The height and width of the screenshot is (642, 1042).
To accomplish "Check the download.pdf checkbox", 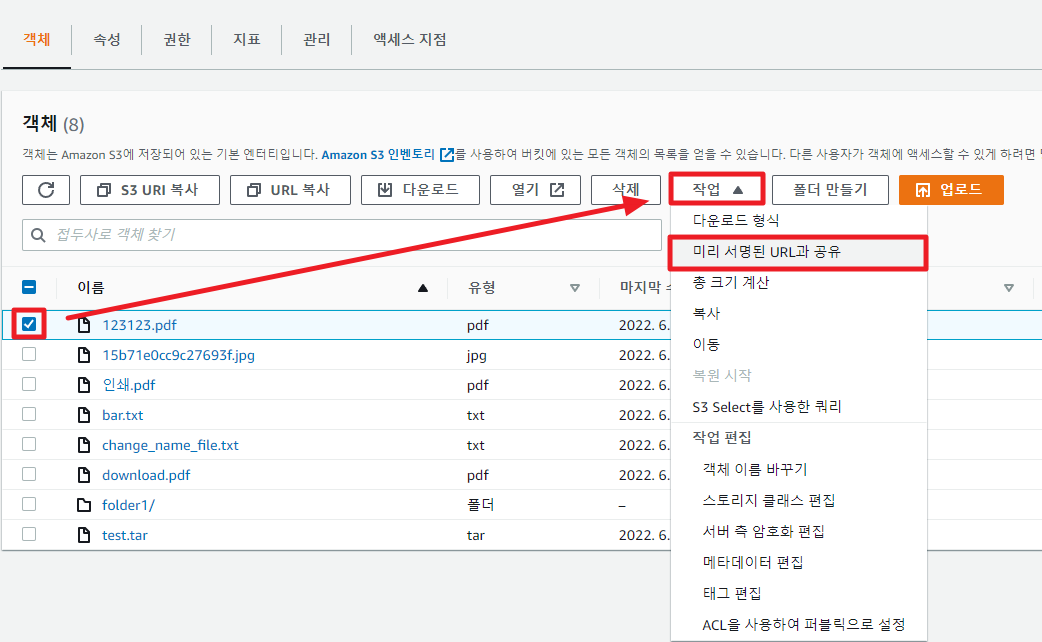I will pyautogui.click(x=29, y=474).
